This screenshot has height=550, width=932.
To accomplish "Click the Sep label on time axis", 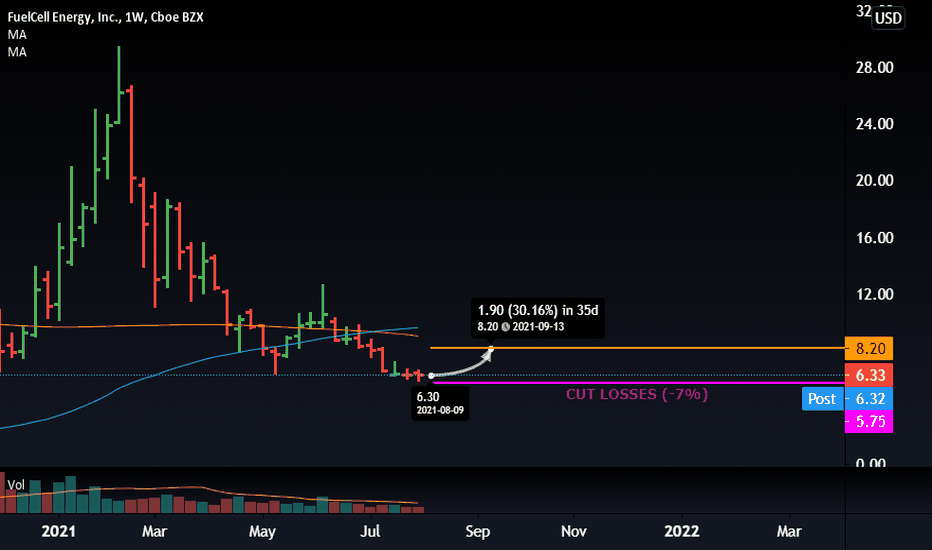I will pos(478,531).
